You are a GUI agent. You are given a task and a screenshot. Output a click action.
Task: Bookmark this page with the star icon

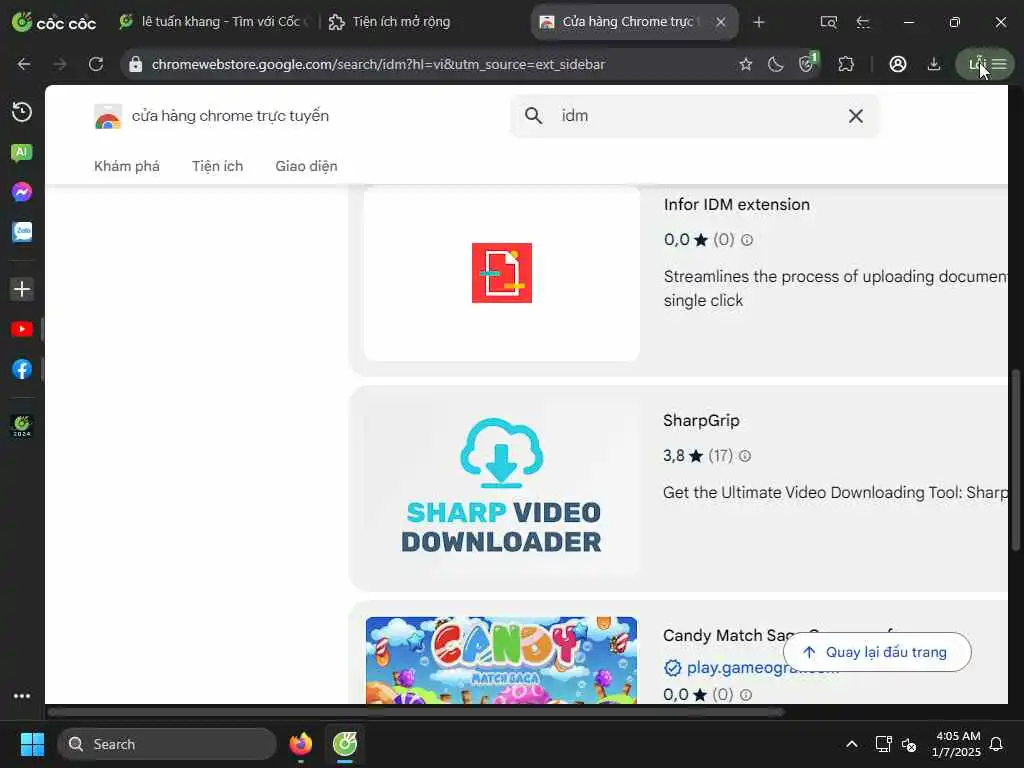click(x=745, y=64)
